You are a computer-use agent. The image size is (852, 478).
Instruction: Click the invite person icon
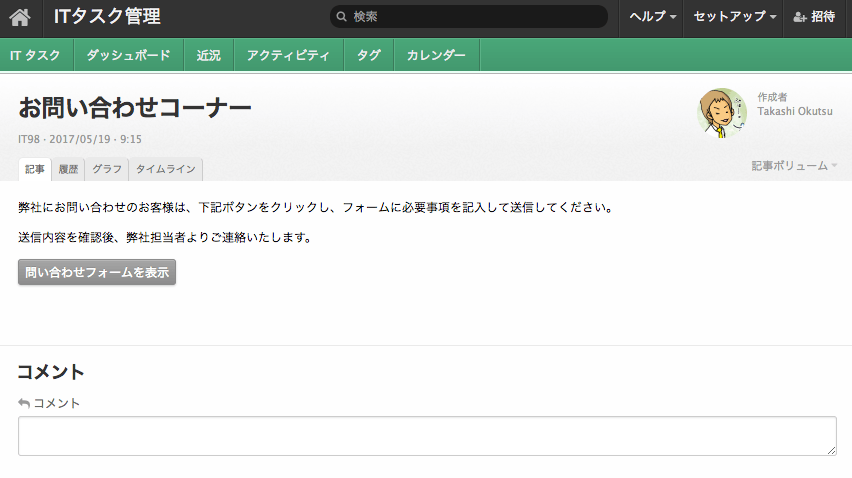(800, 17)
